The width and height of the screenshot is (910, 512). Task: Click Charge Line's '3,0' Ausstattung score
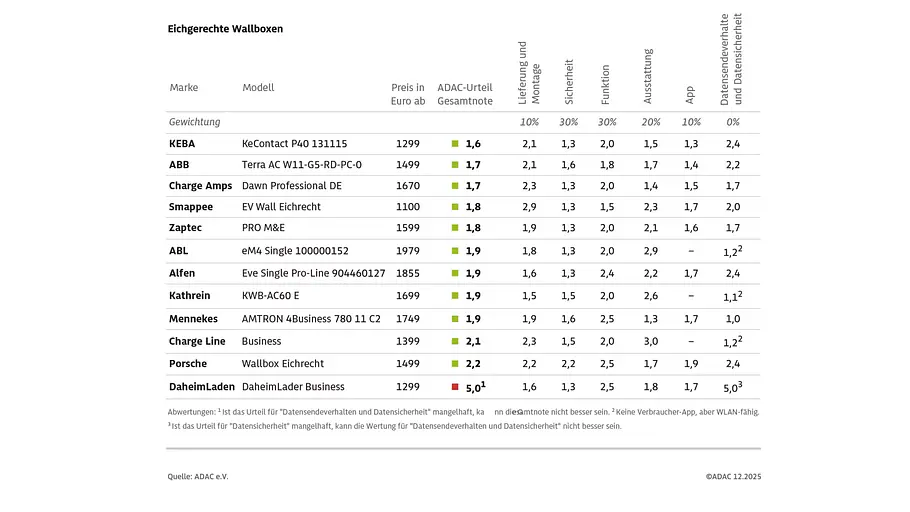tap(651, 342)
